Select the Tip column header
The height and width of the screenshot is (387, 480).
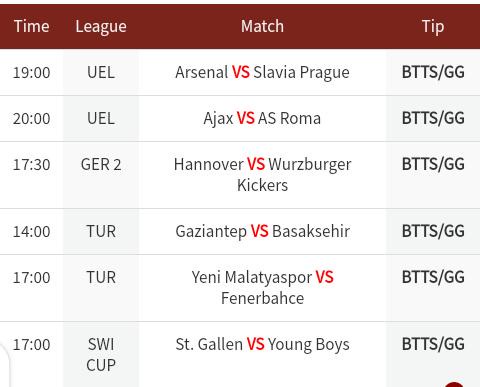tap(433, 27)
